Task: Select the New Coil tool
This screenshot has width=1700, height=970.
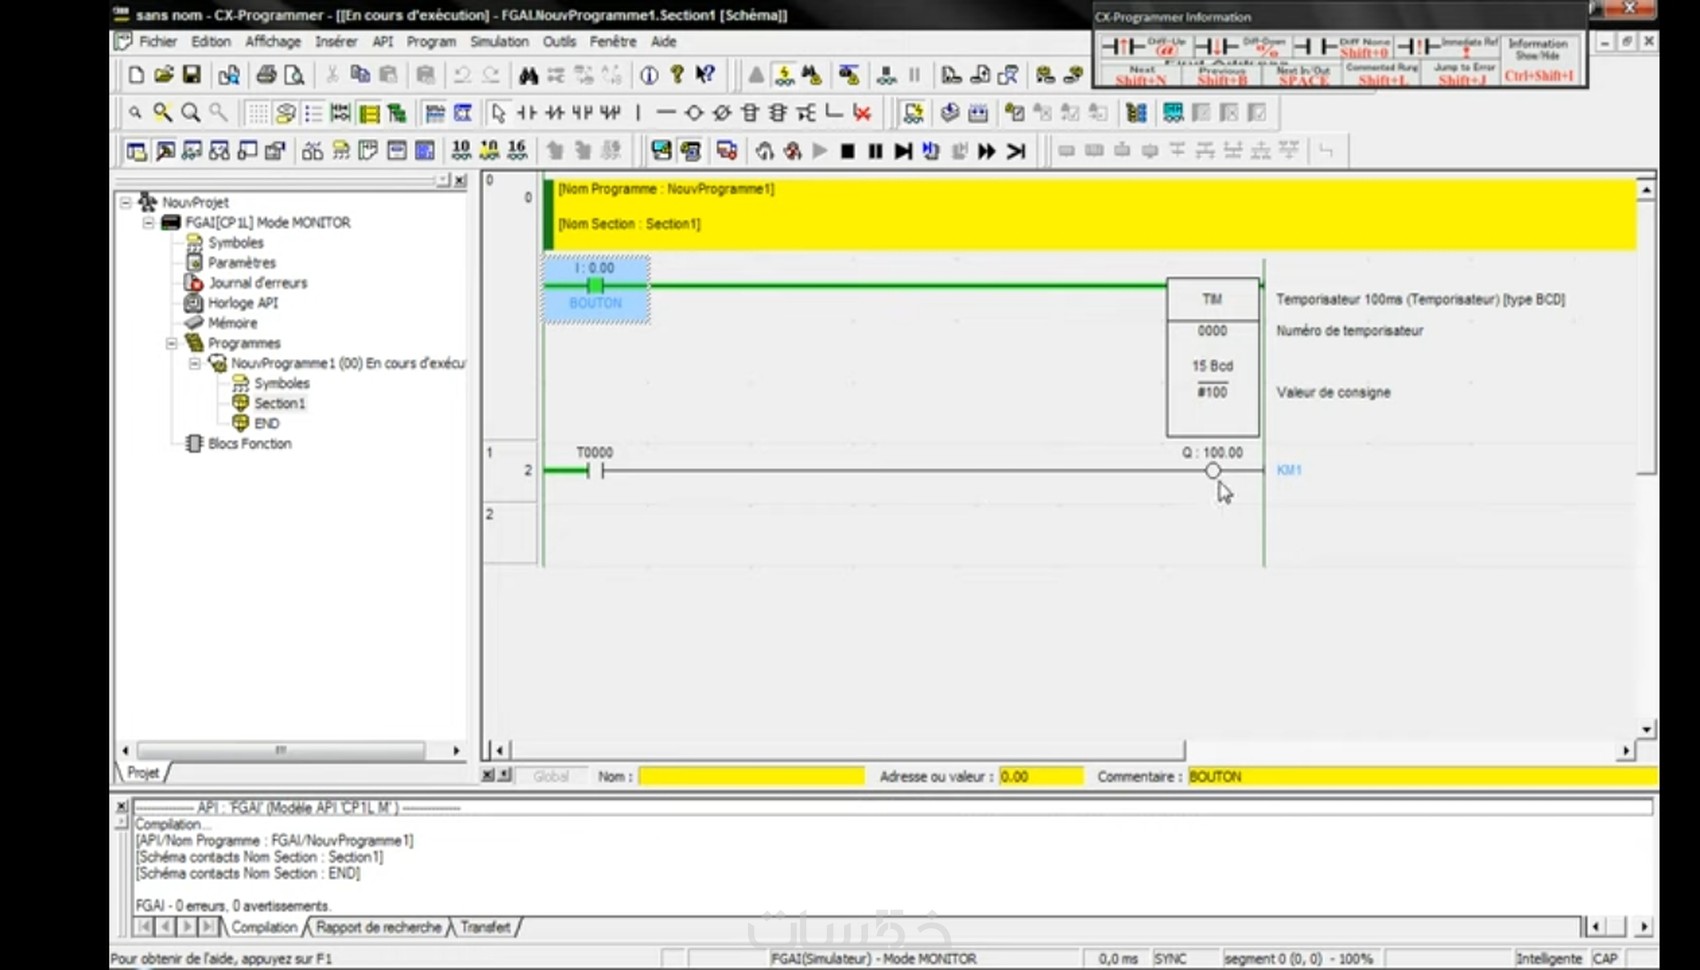Action: [694, 113]
